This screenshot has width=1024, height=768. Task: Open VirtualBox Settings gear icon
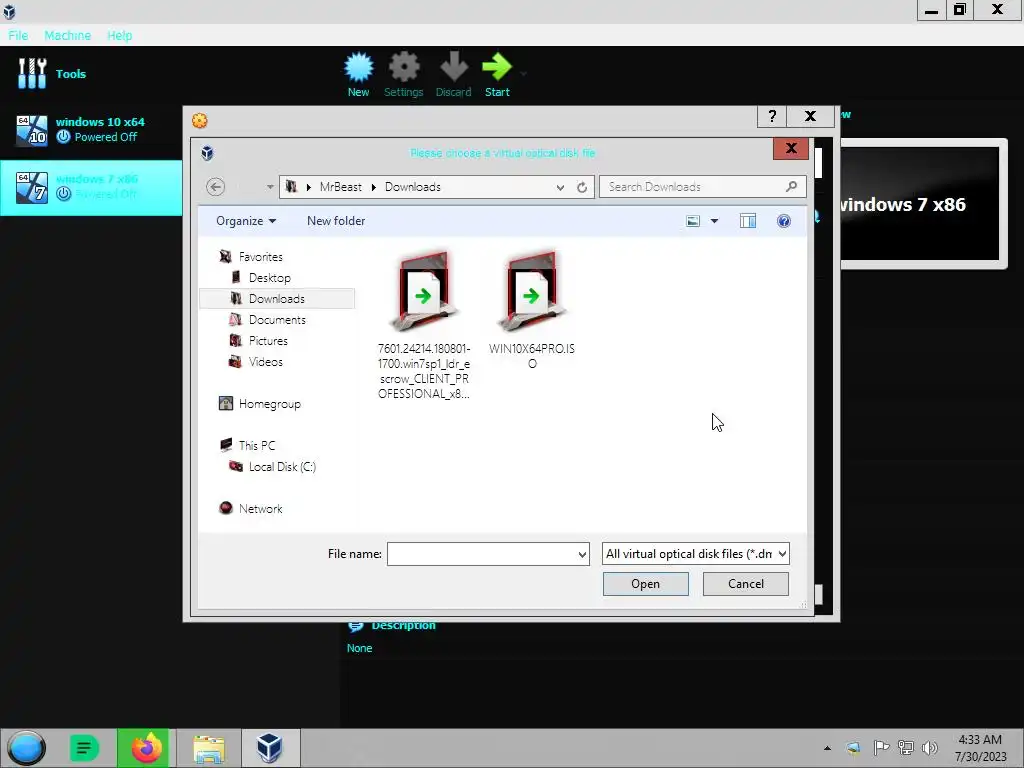tap(404, 67)
